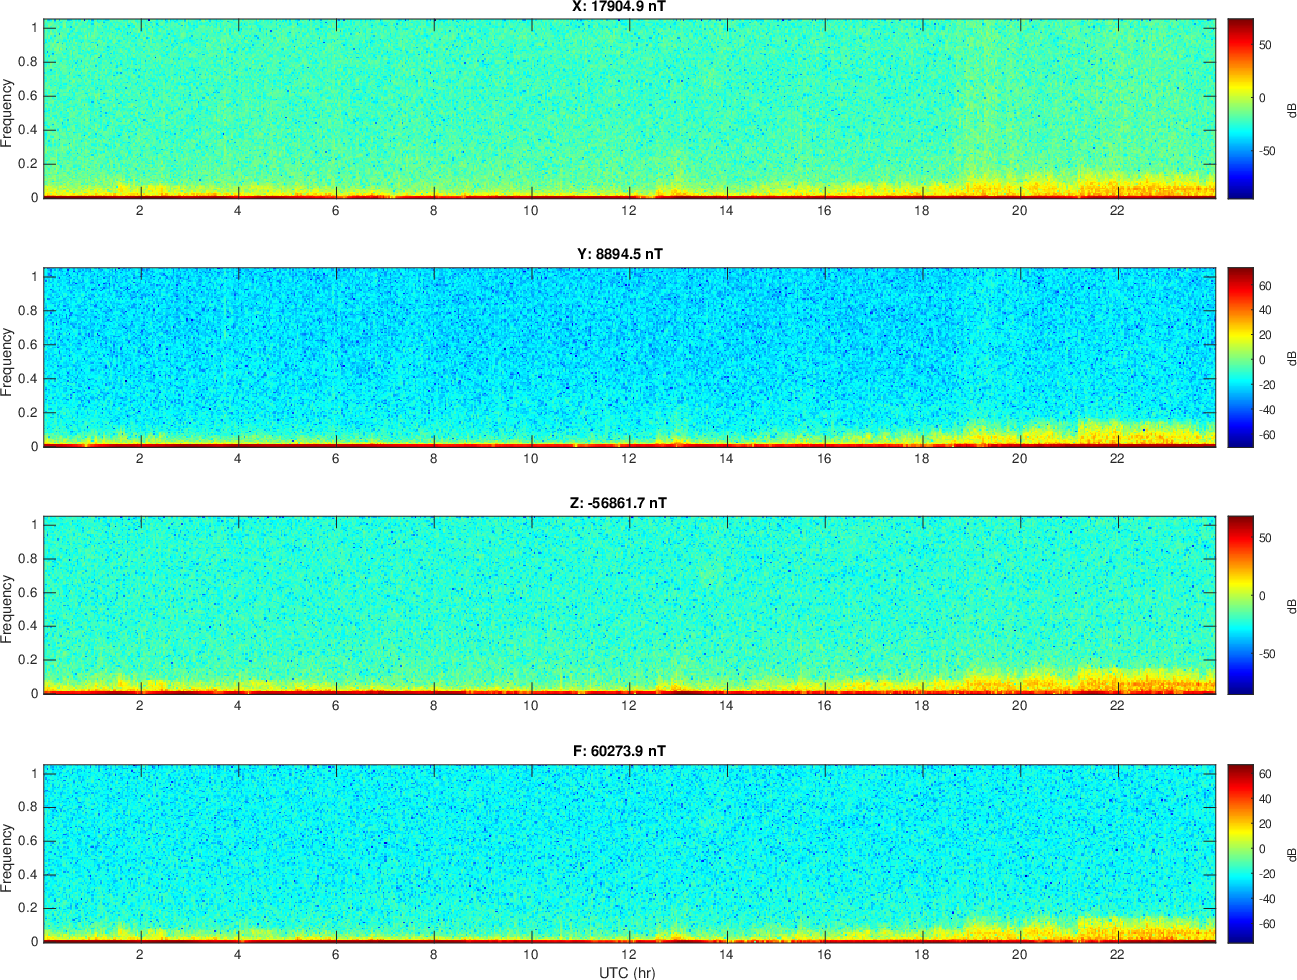The height and width of the screenshot is (980, 1297).
Task: Click the Frequency label of the X plot
Action: pyautogui.click(x=8, y=113)
